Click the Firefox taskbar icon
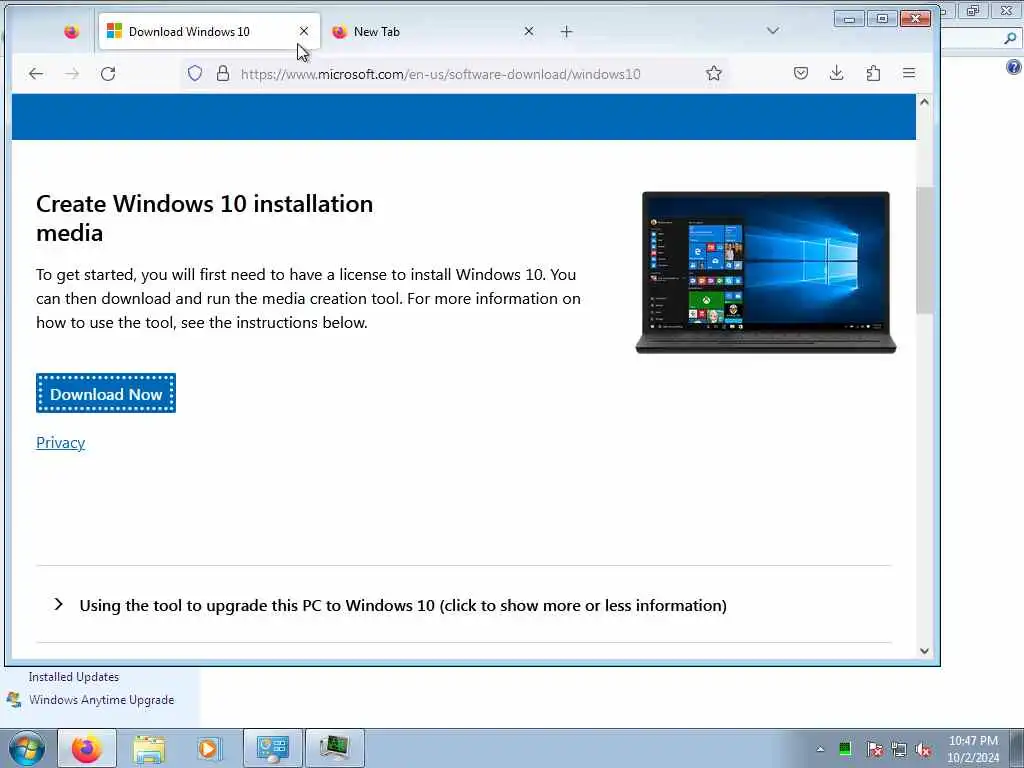Screen dimensions: 1024x768 [87, 748]
